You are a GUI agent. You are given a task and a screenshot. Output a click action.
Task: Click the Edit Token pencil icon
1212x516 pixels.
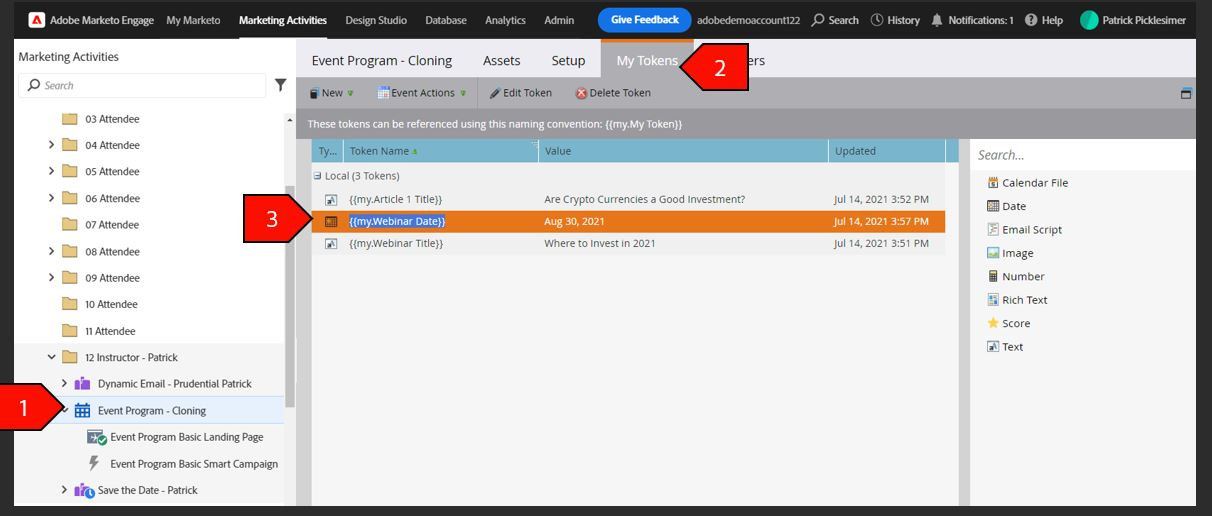494,93
